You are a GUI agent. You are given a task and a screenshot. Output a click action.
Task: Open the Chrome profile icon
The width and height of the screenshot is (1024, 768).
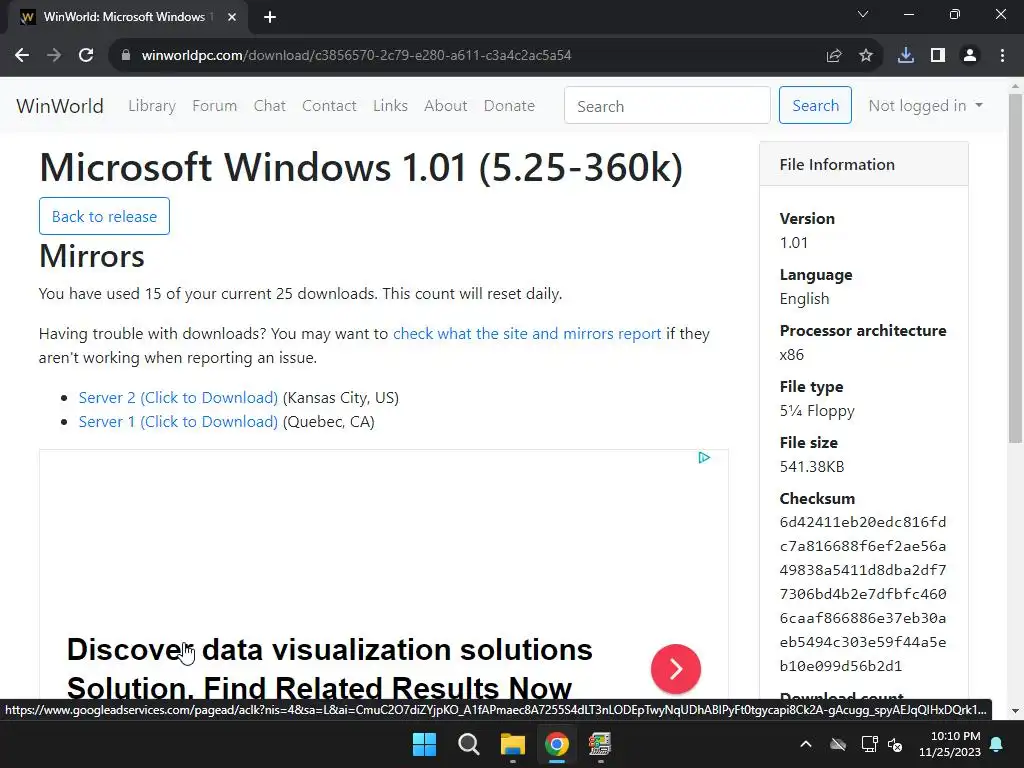970,56
